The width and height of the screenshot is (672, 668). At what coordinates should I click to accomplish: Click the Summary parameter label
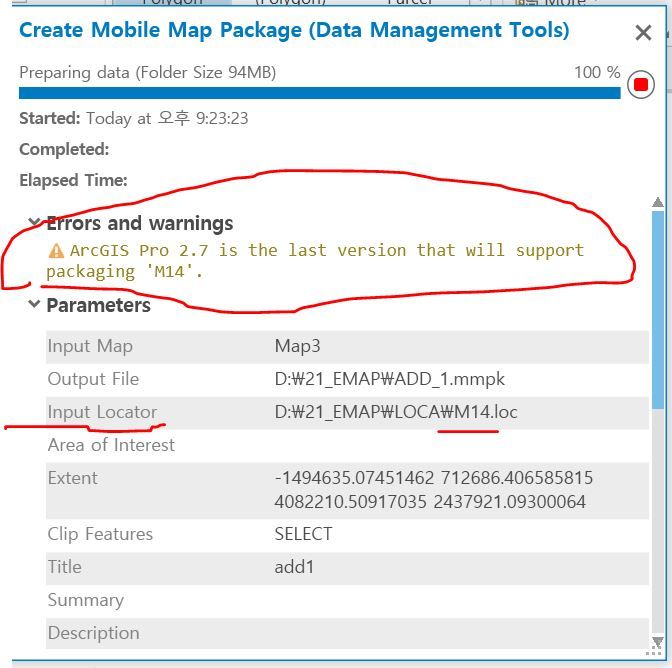click(x=86, y=600)
